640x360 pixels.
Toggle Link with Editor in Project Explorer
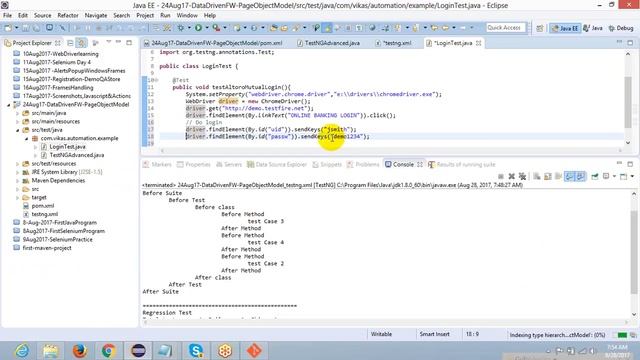(81, 43)
